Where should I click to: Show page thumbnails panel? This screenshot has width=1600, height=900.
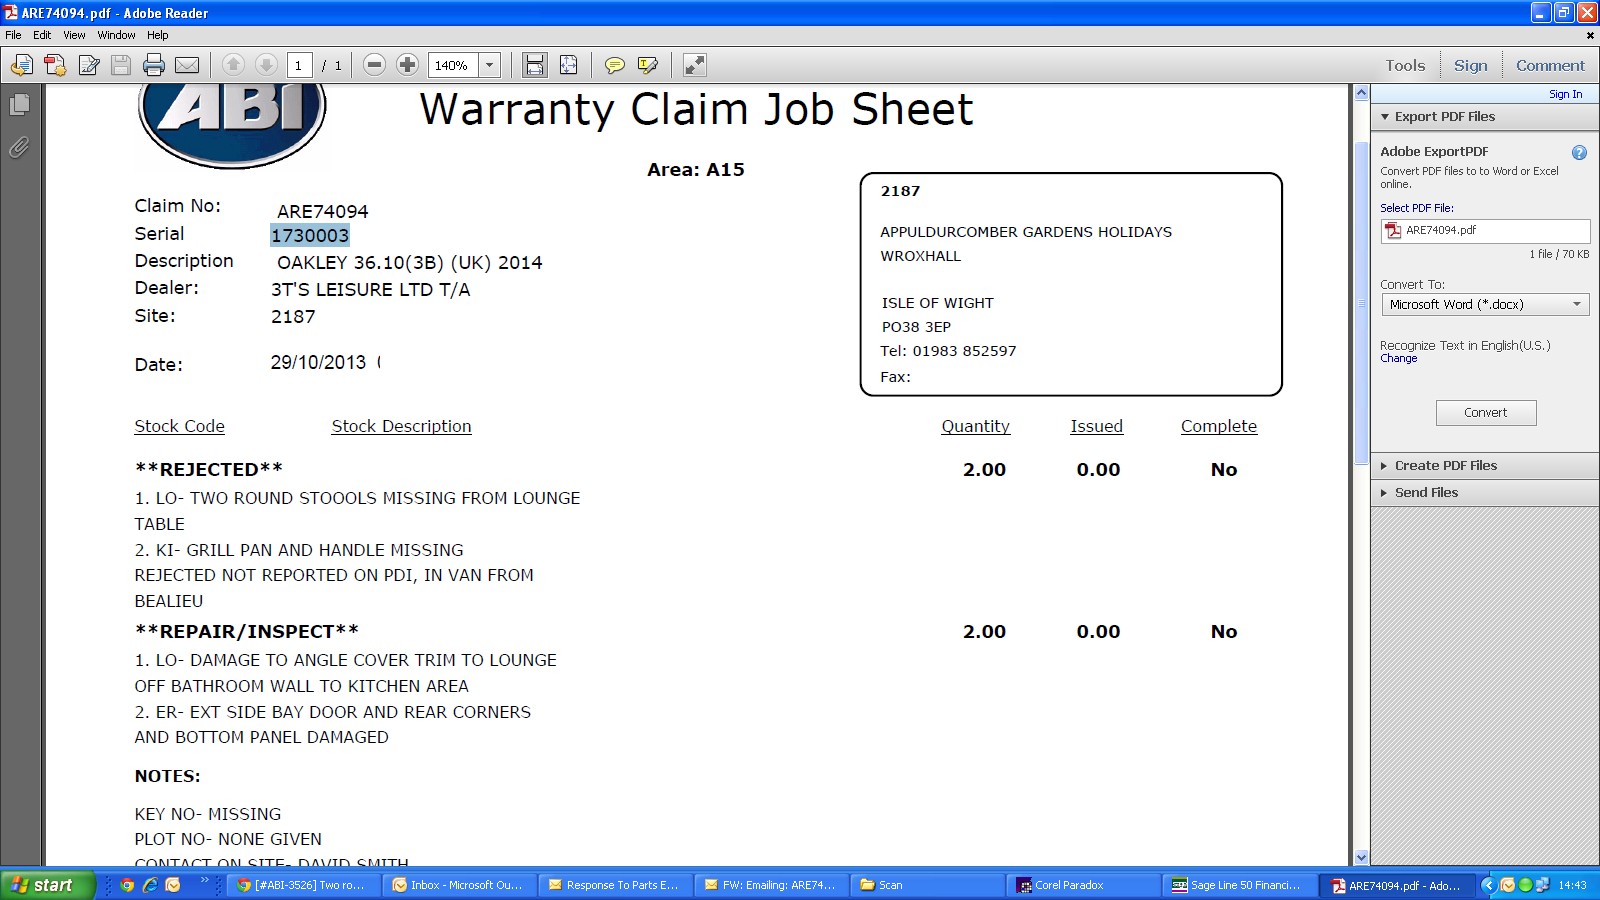pyautogui.click(x=19, y=105)
